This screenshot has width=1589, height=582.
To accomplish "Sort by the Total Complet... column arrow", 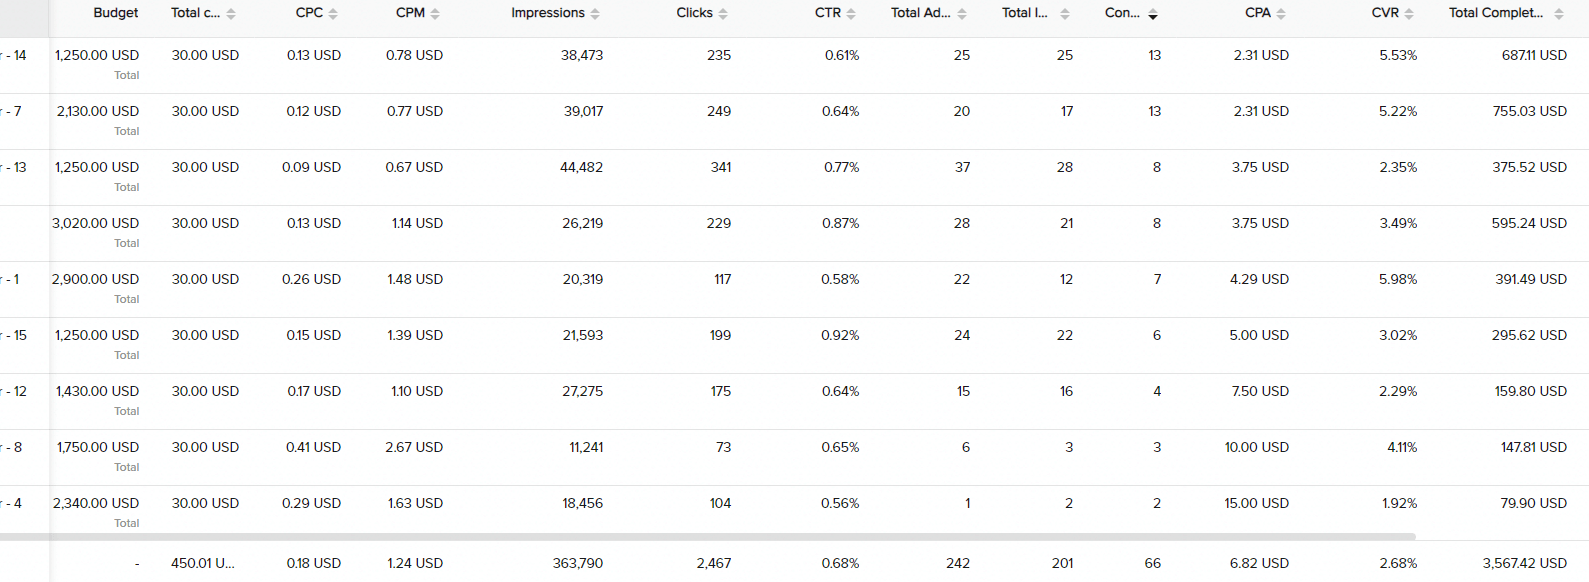I will pyautogui.click(x=1560, y=14).
